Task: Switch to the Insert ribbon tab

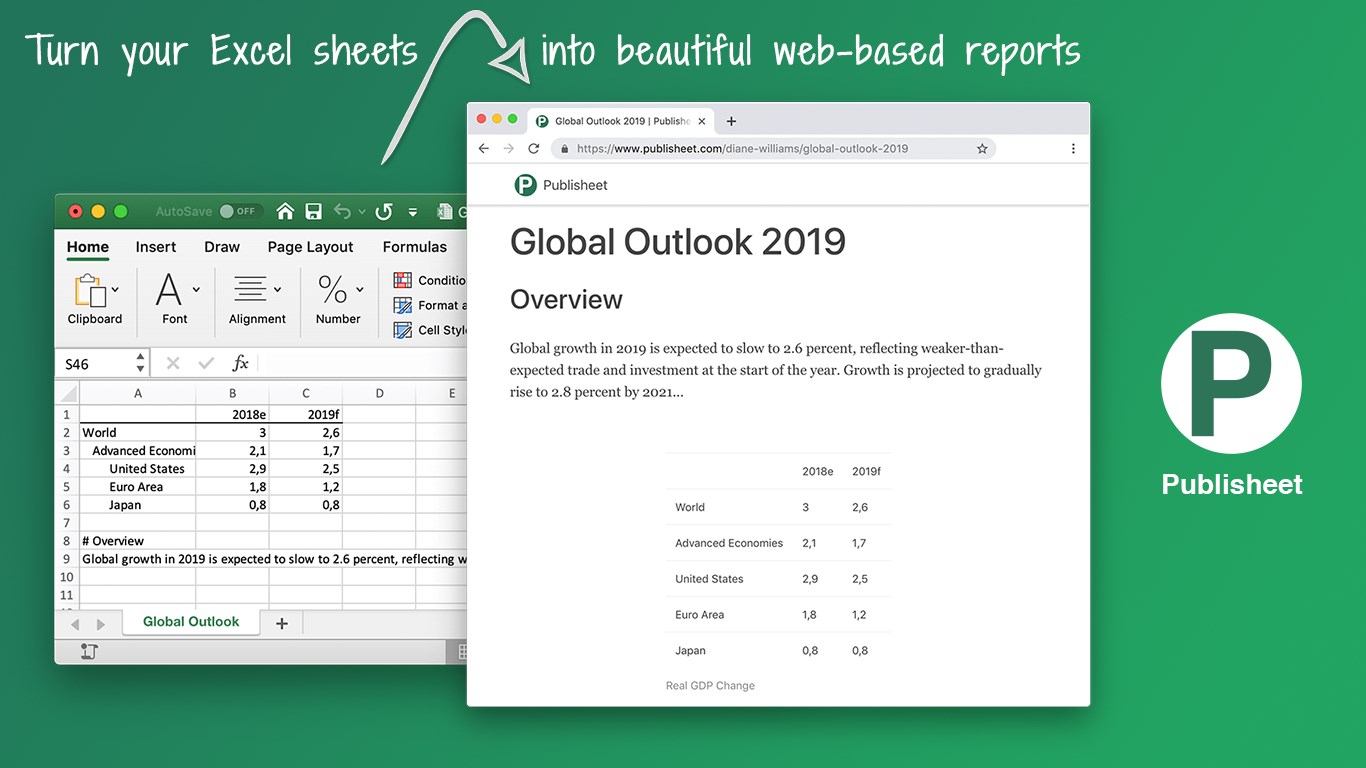Action: [x=156, y=247]
